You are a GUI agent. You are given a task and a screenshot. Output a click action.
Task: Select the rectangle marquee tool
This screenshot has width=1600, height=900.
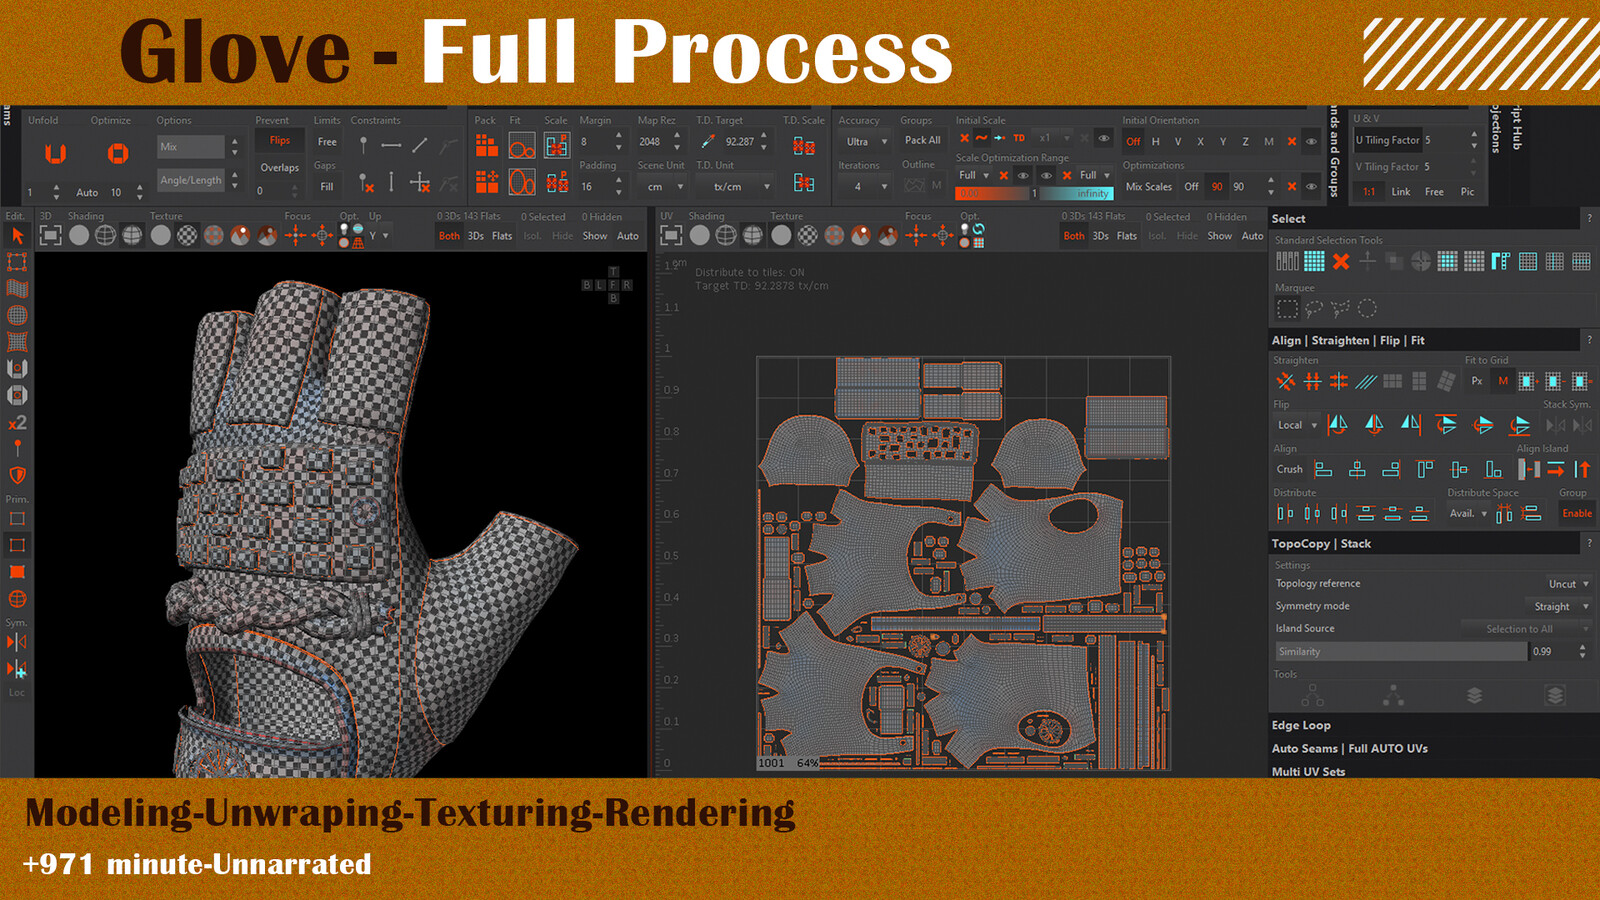point(1287,309)
